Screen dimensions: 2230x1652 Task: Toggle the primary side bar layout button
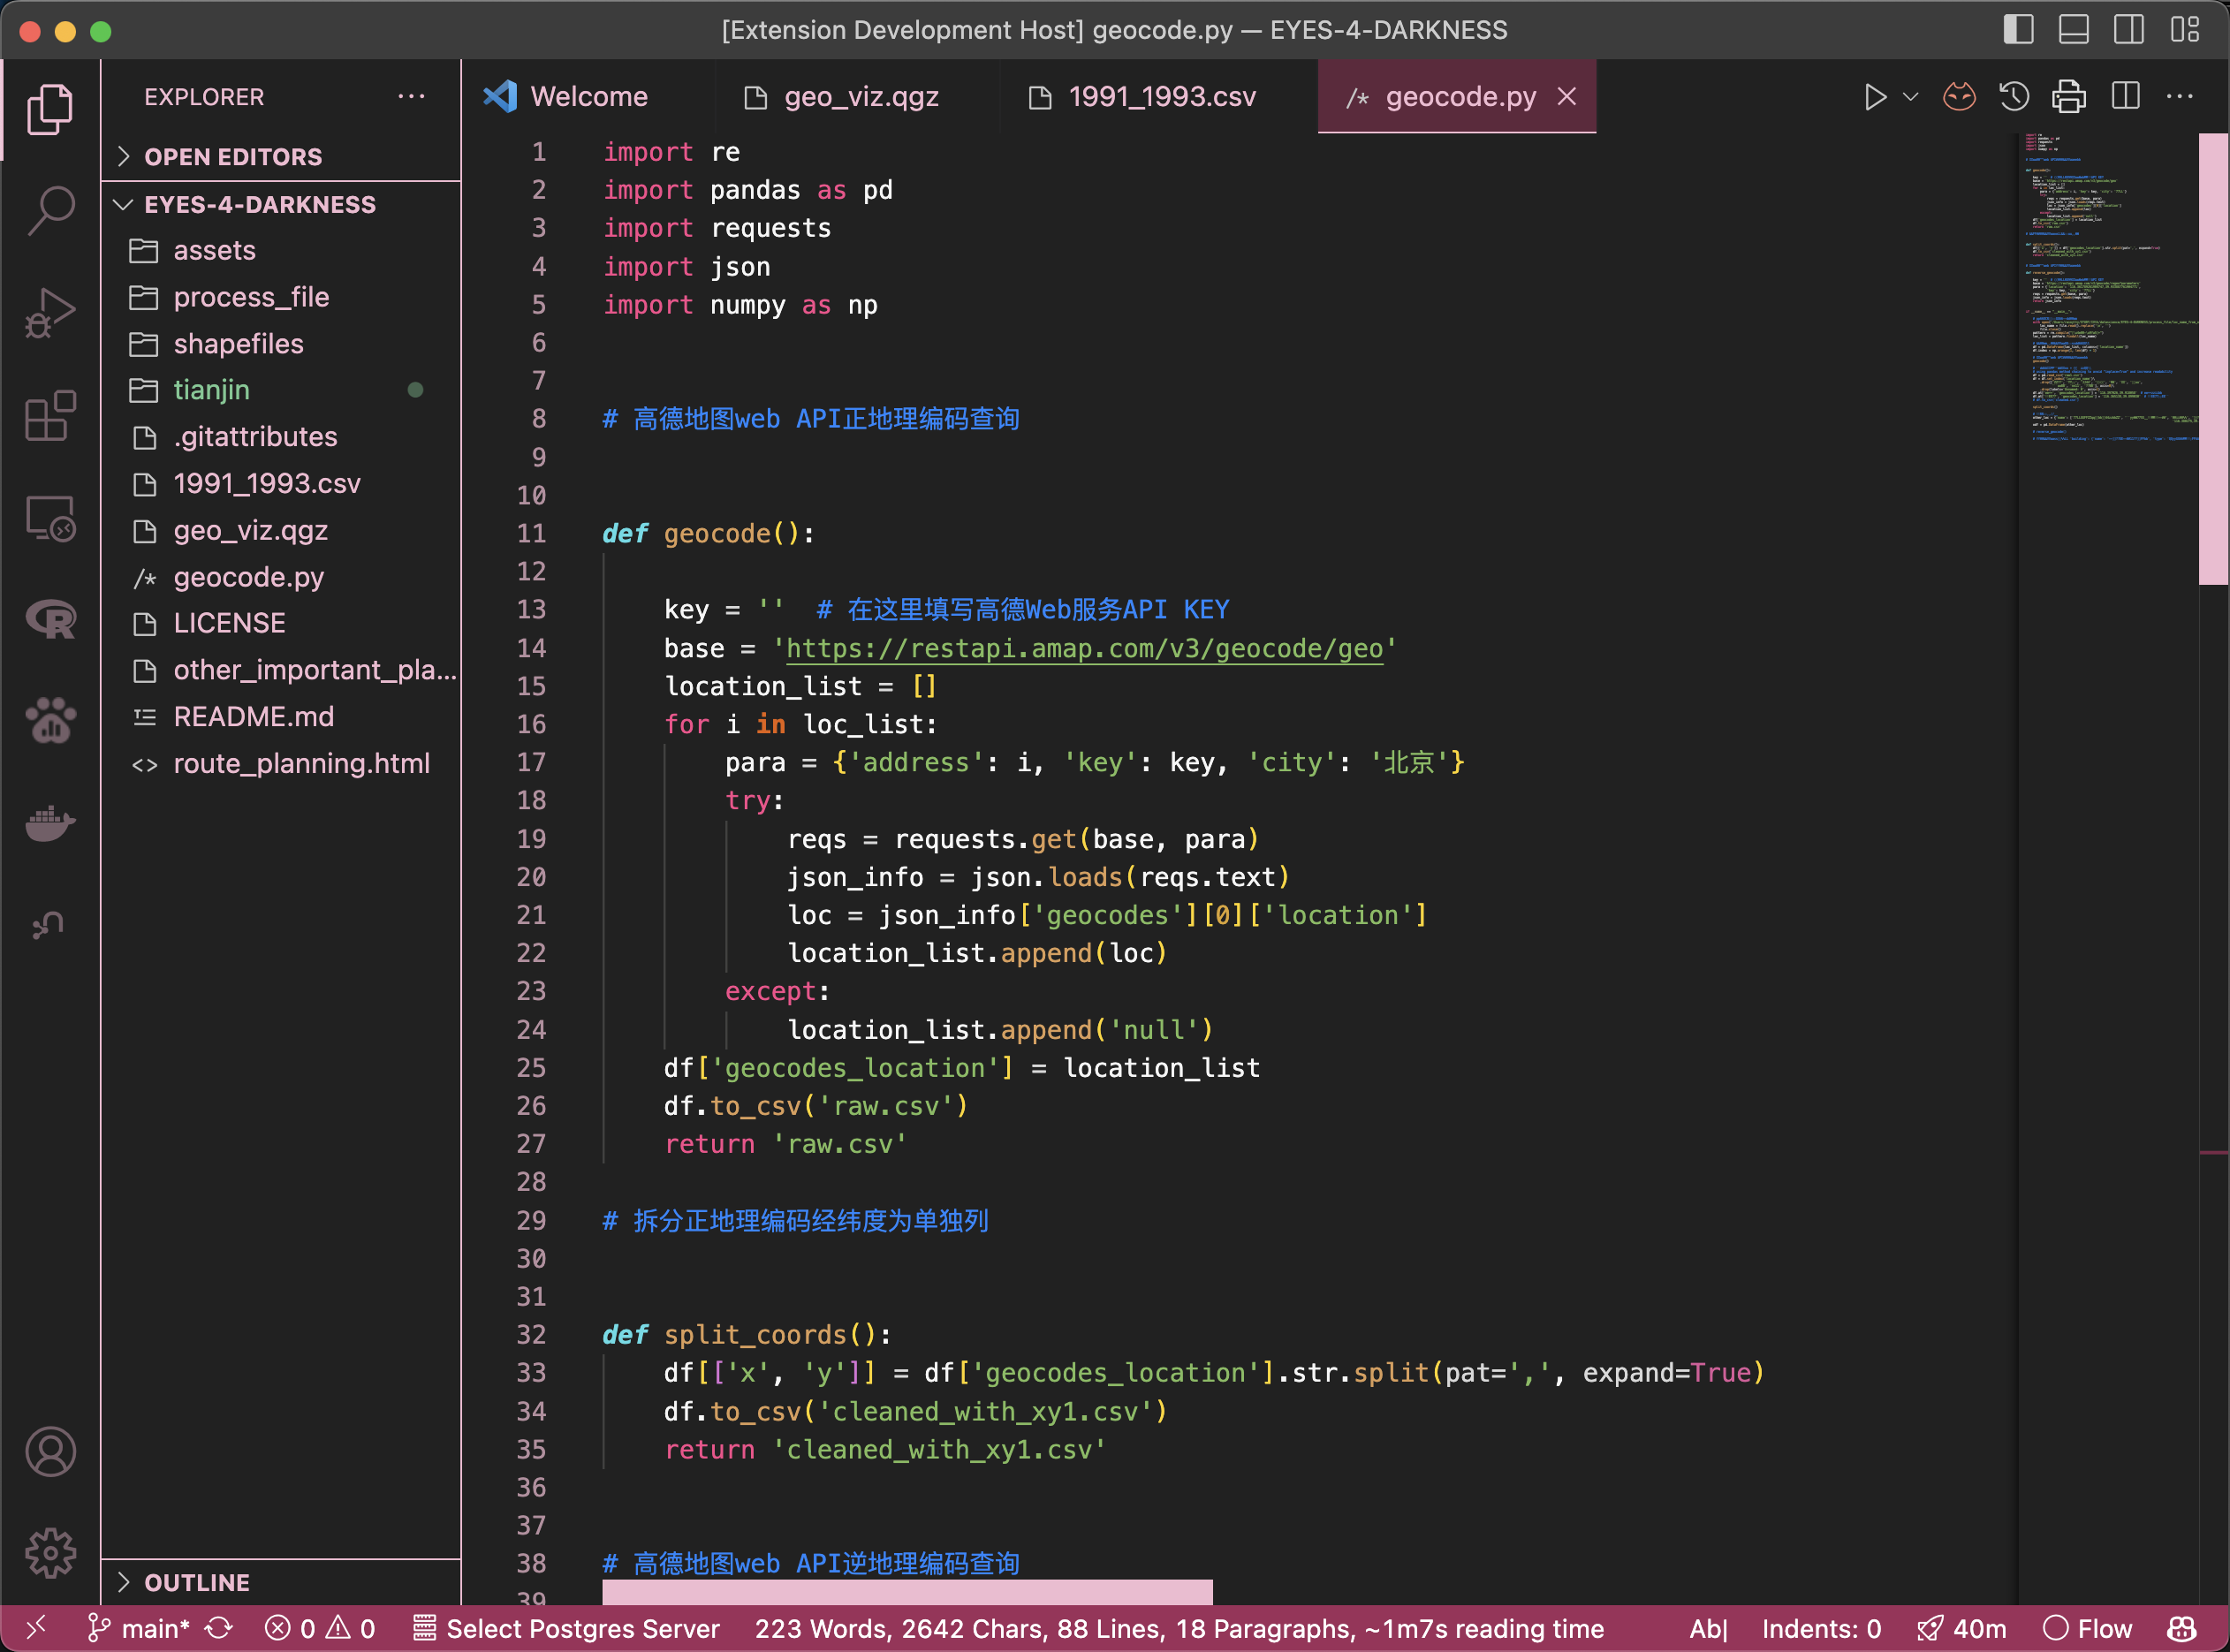(2018, 29)
